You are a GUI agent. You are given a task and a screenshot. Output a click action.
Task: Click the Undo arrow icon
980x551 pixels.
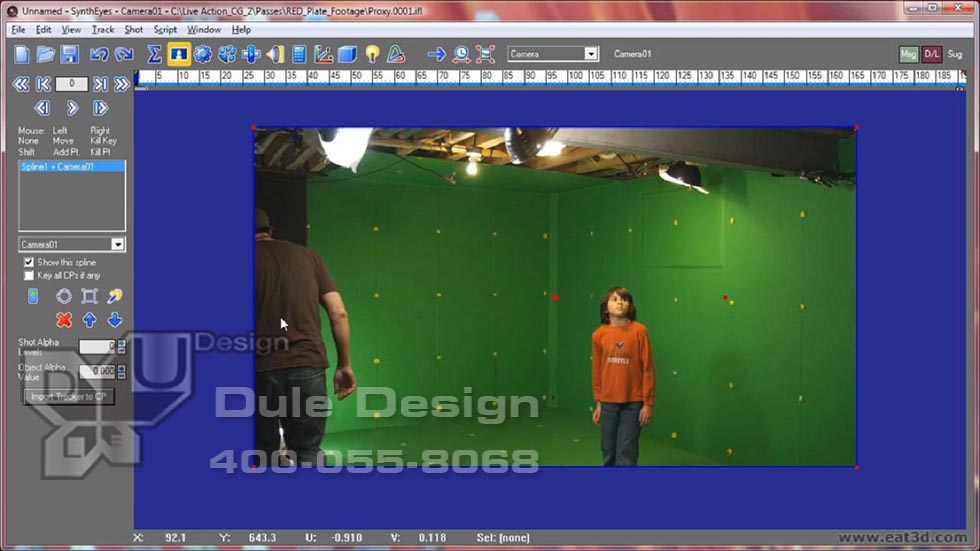(x=99, y=54)
